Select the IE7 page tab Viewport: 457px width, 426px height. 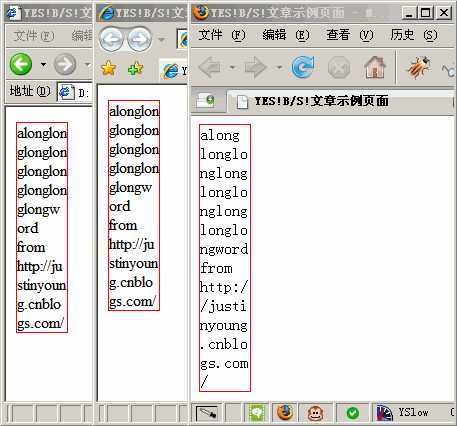[x=174, y=71]
